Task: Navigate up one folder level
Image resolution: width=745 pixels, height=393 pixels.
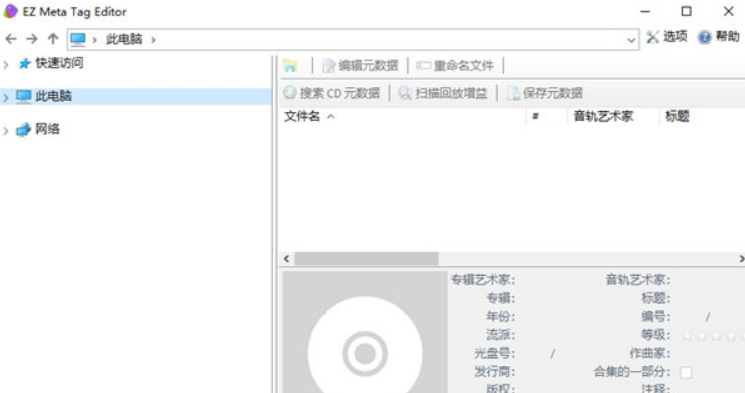Action: point(53,39)
